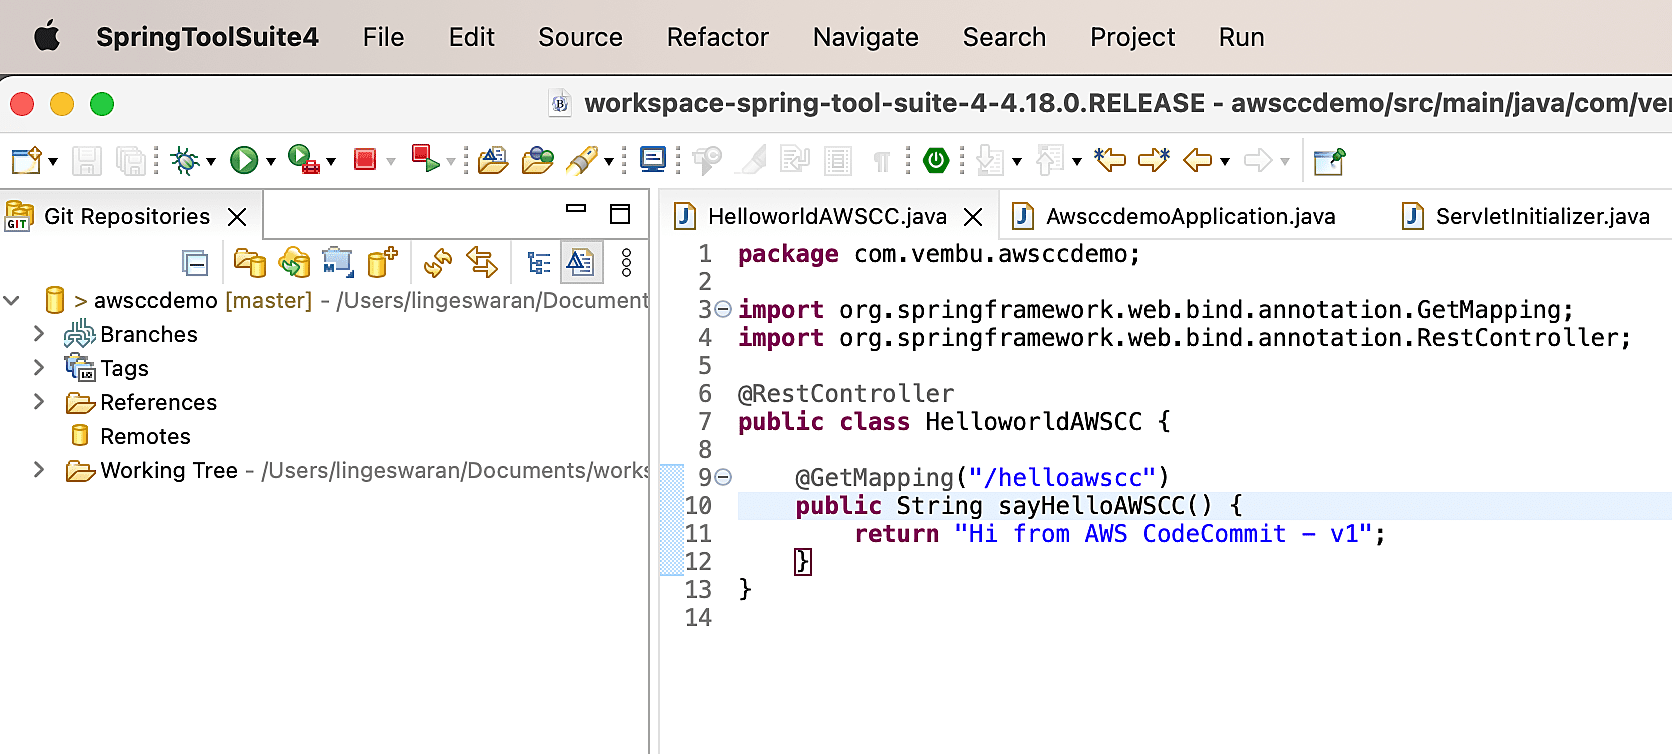The height and width of the screenshot is (754, 1672).
Task: Click the blue console monitor icon
Action: point(653,160)
